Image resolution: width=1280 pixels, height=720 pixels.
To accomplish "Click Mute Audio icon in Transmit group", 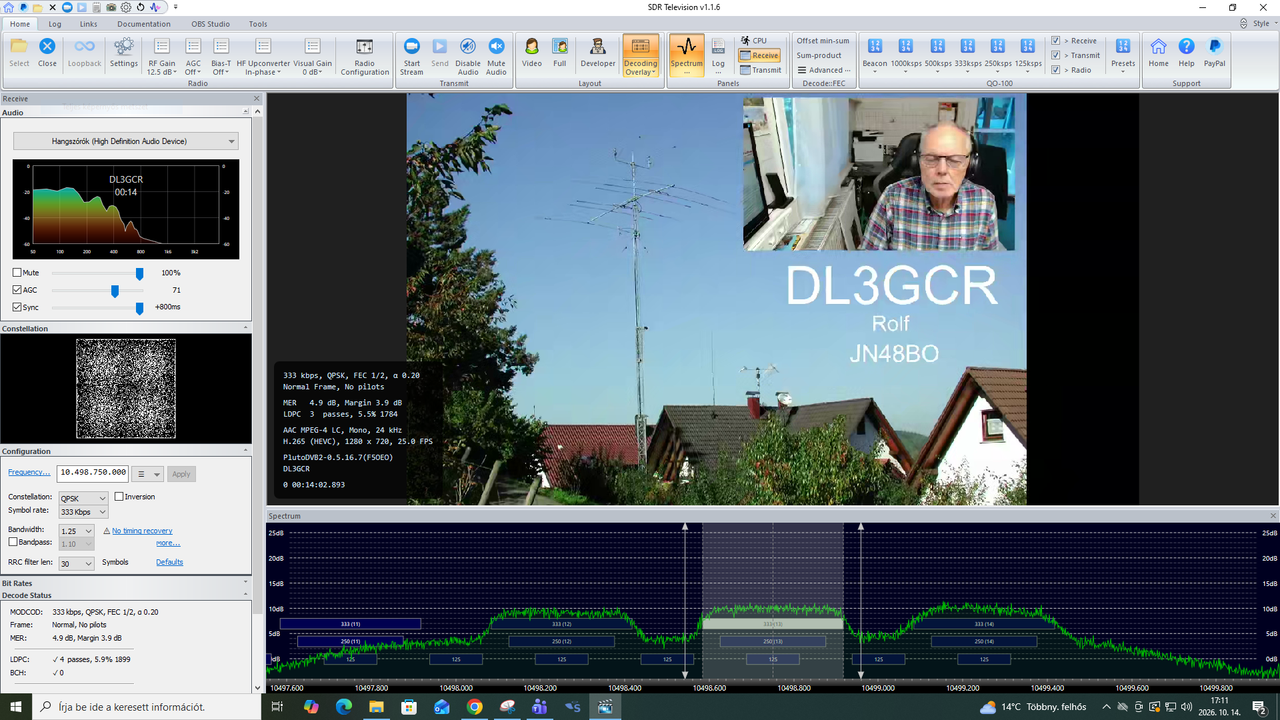I will click(496, 56).
